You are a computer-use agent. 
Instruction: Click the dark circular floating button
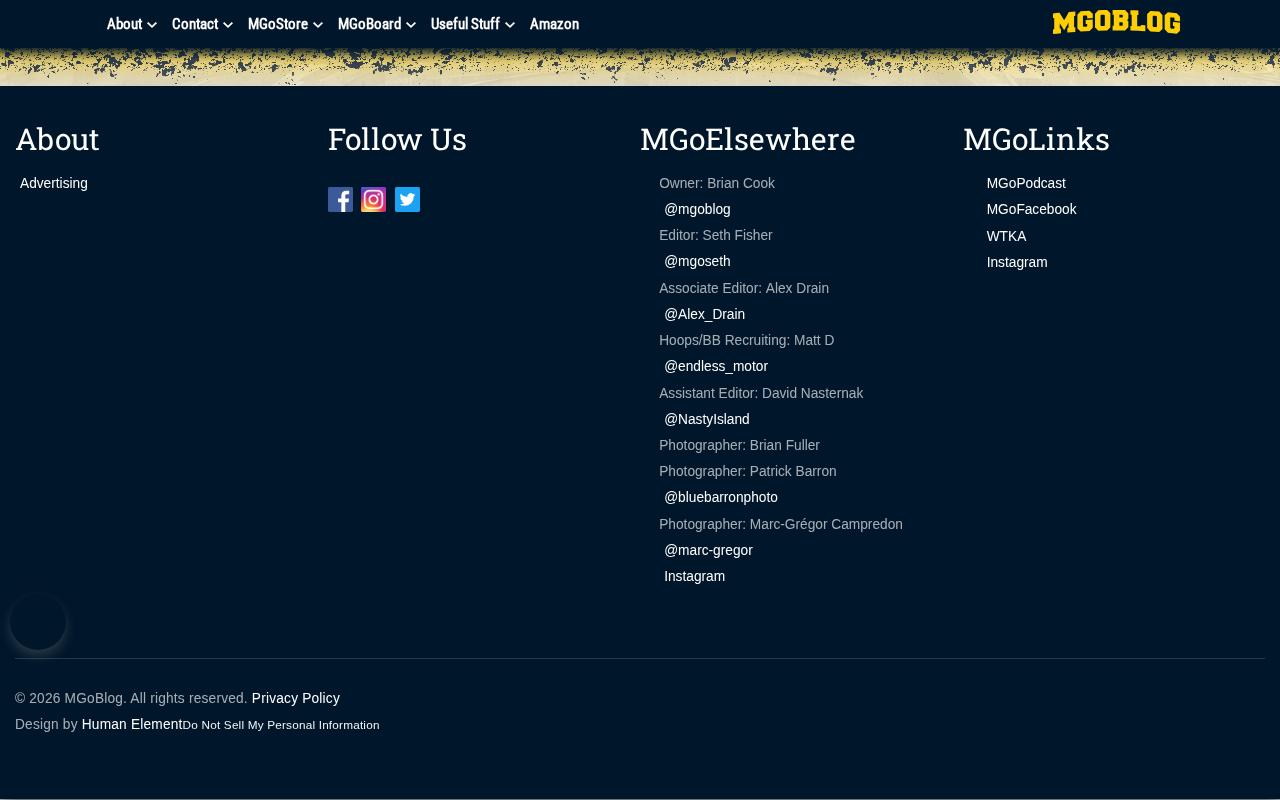(38, 621)
